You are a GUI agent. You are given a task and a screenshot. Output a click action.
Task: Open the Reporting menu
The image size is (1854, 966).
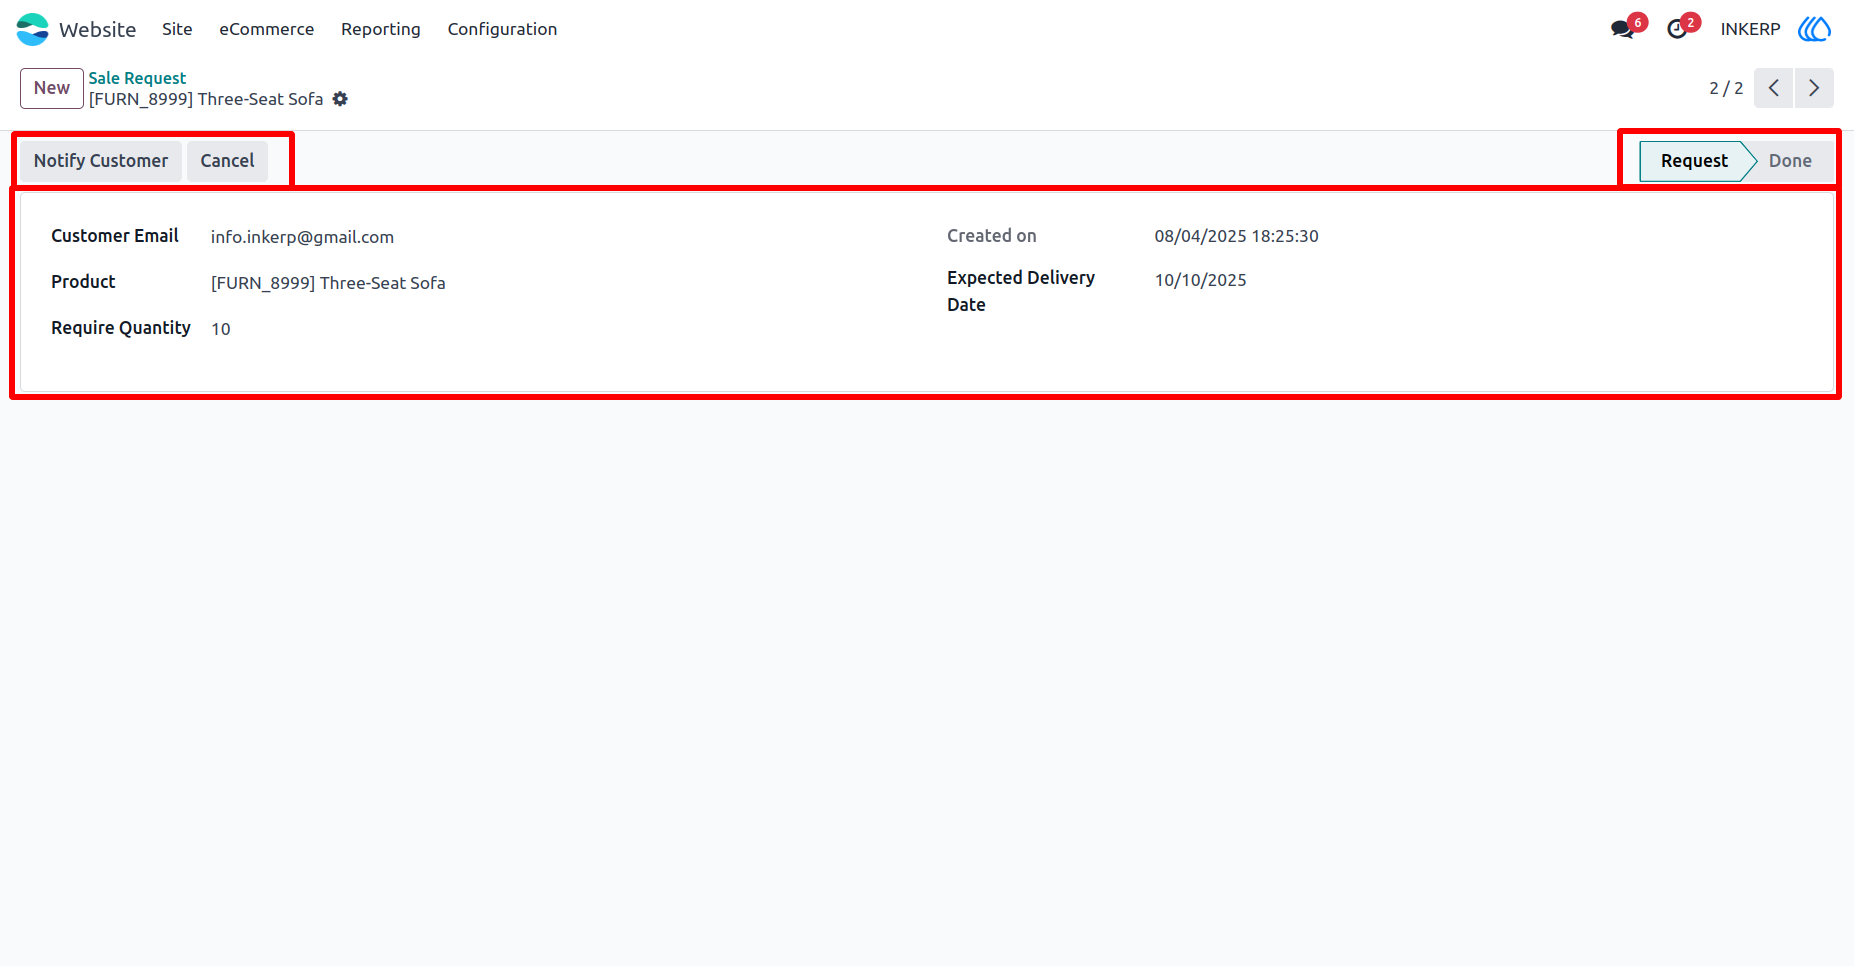(x=381, y=29)
